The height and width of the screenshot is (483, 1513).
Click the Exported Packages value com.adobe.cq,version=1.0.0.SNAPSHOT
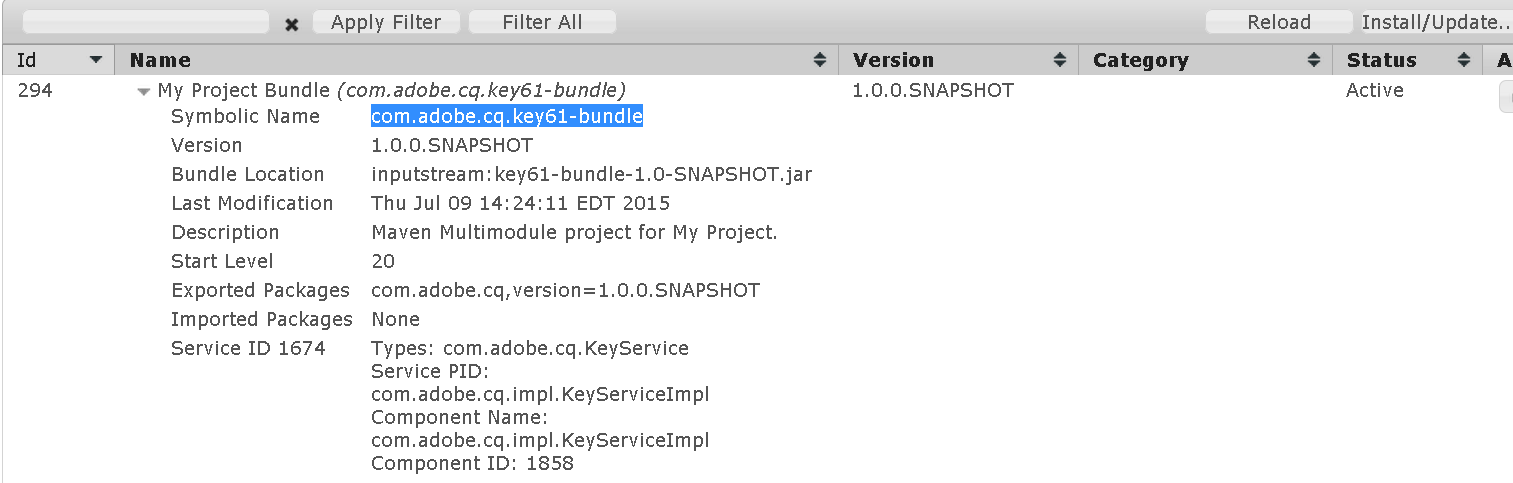565,291
